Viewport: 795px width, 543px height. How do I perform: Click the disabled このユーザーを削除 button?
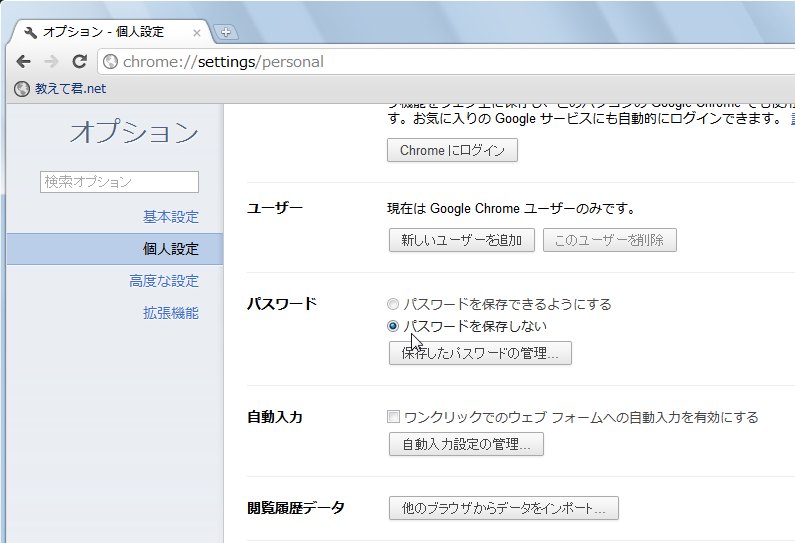pyautogui.click(x=609, y=240)
